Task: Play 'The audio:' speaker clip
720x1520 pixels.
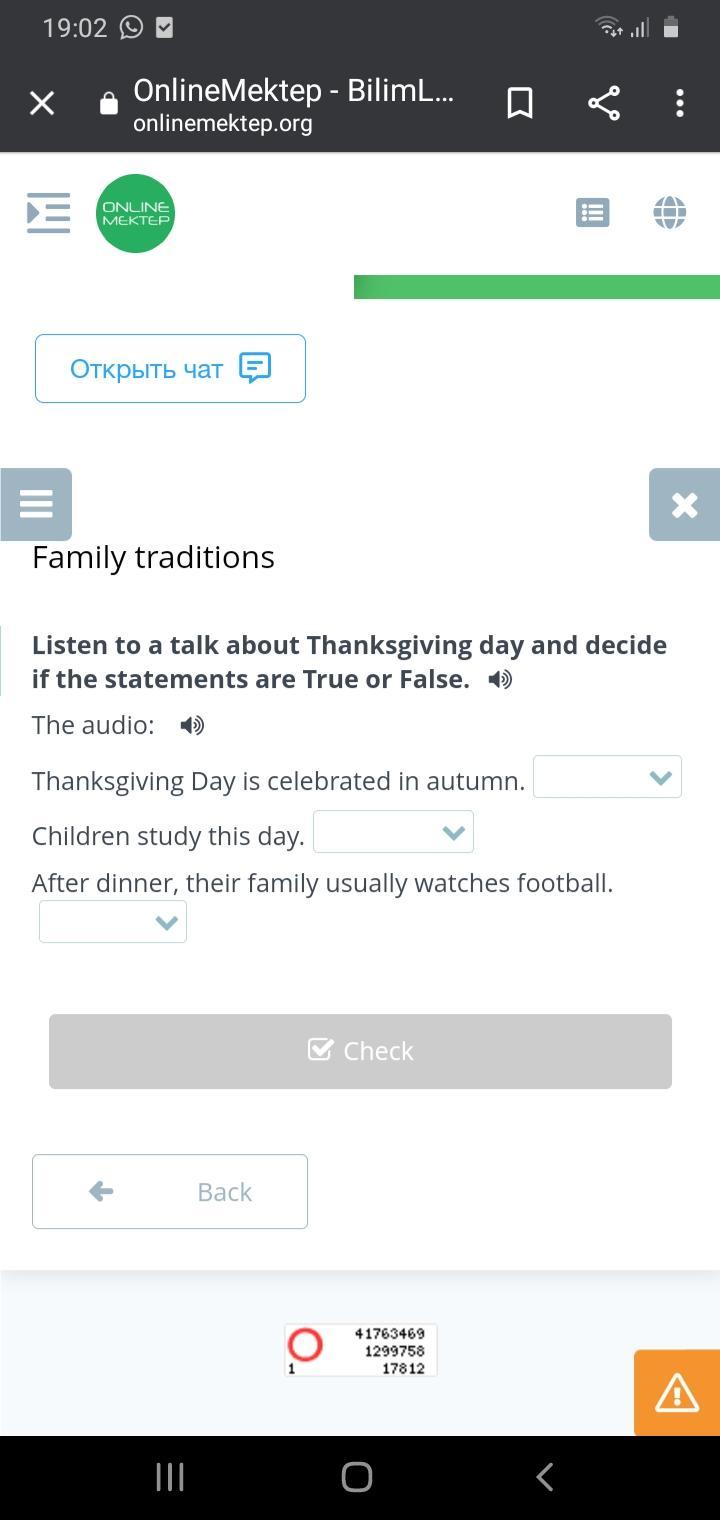Action: click(x=192, y=726)
